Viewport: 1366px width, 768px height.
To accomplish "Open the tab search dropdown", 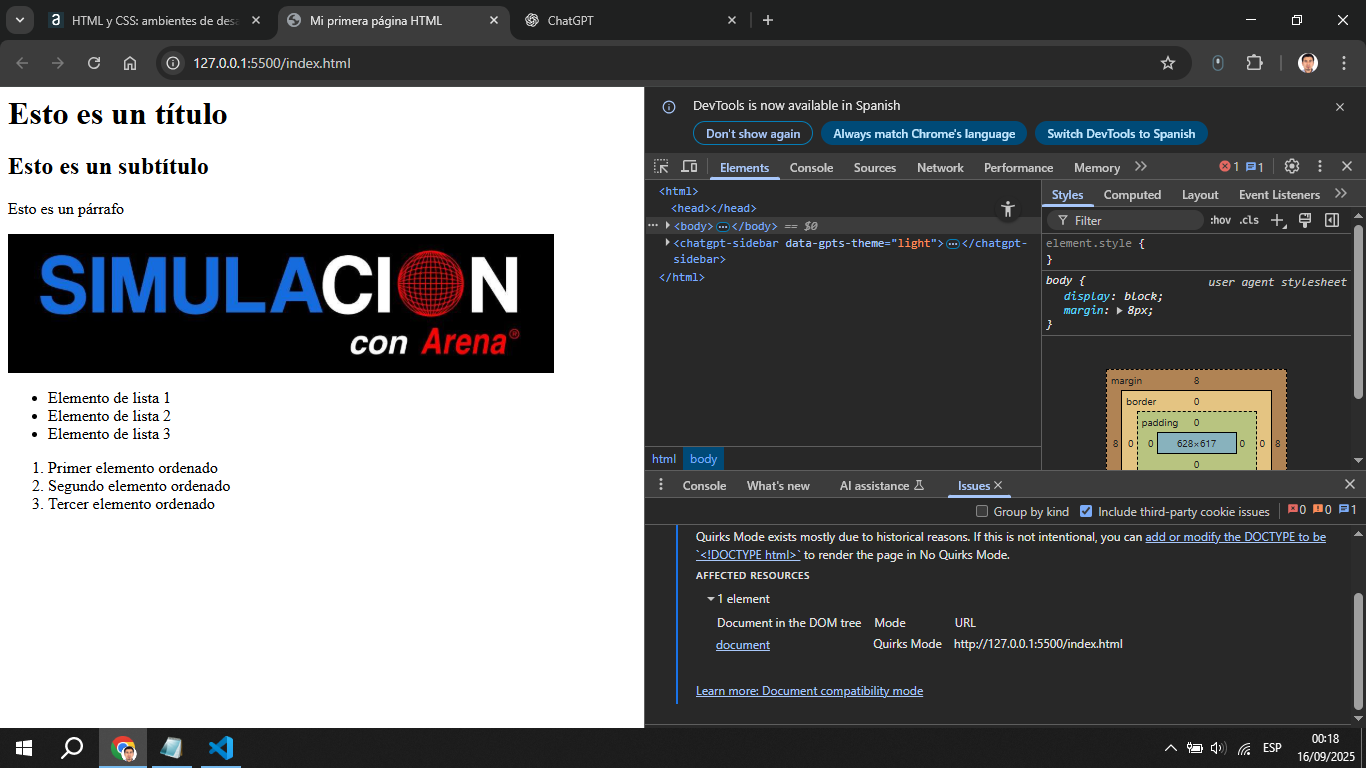I will tap(19, 20).
